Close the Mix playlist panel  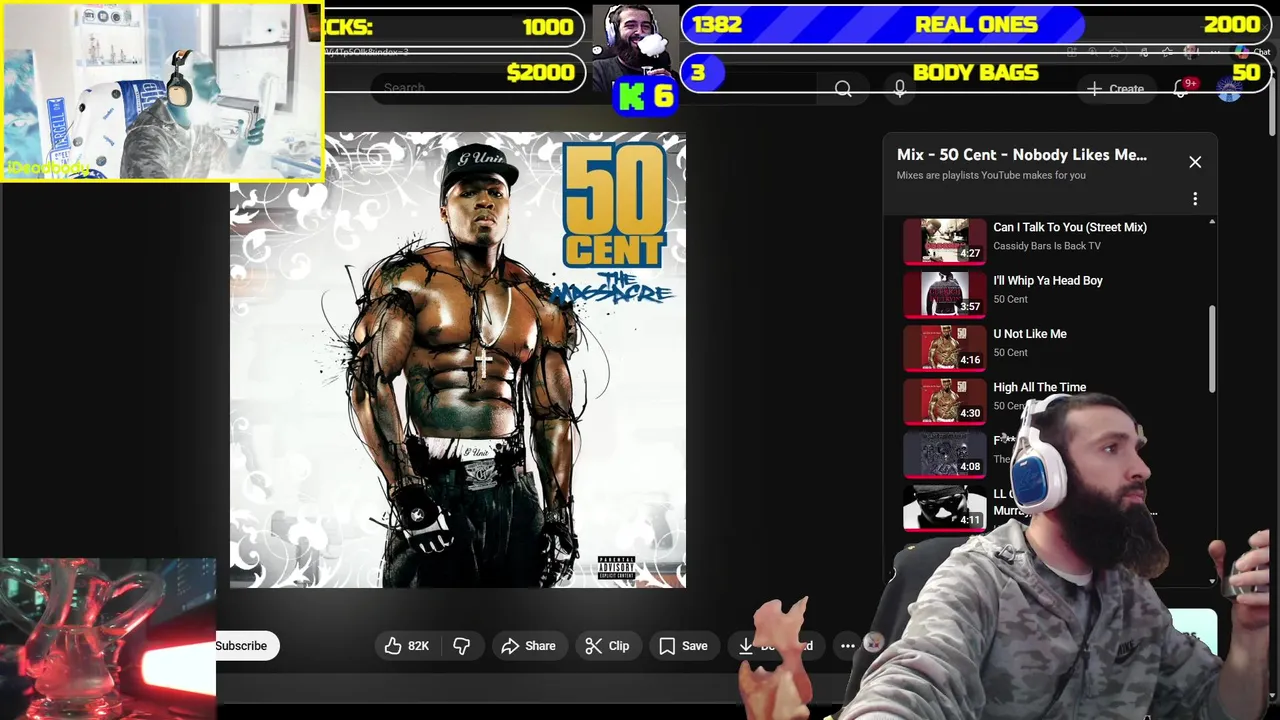pyautogui.click(x=1195, y=162)
